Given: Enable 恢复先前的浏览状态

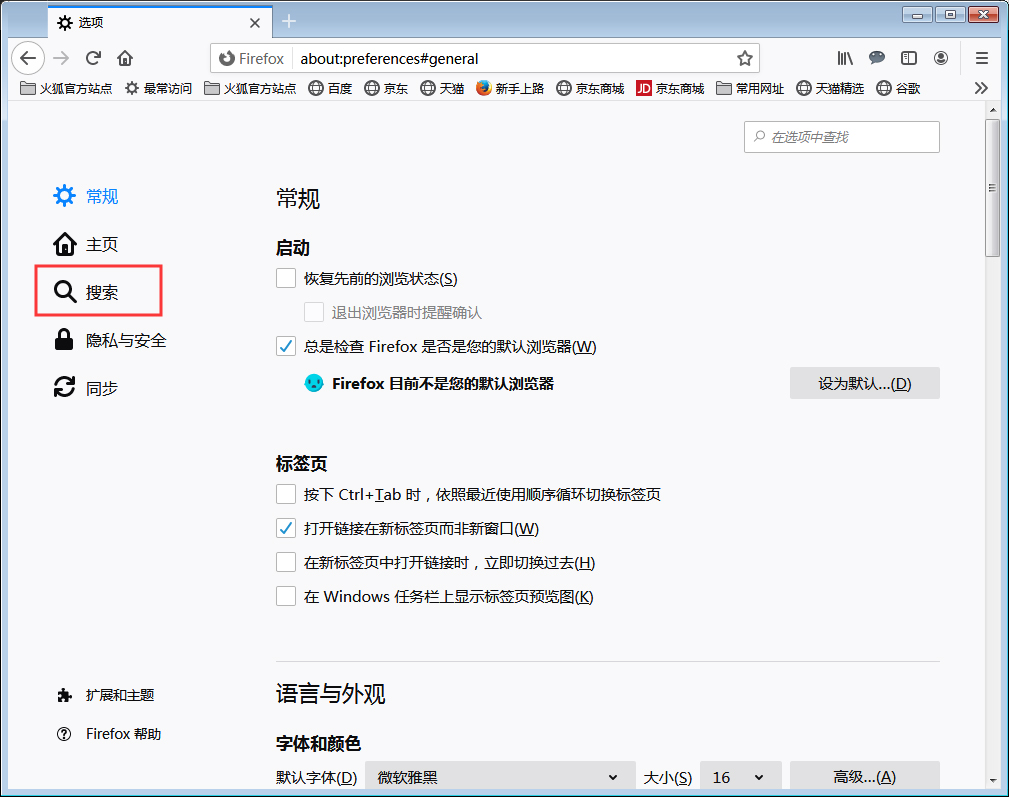Looking at the screenshot, I should (x=285, y=278).
